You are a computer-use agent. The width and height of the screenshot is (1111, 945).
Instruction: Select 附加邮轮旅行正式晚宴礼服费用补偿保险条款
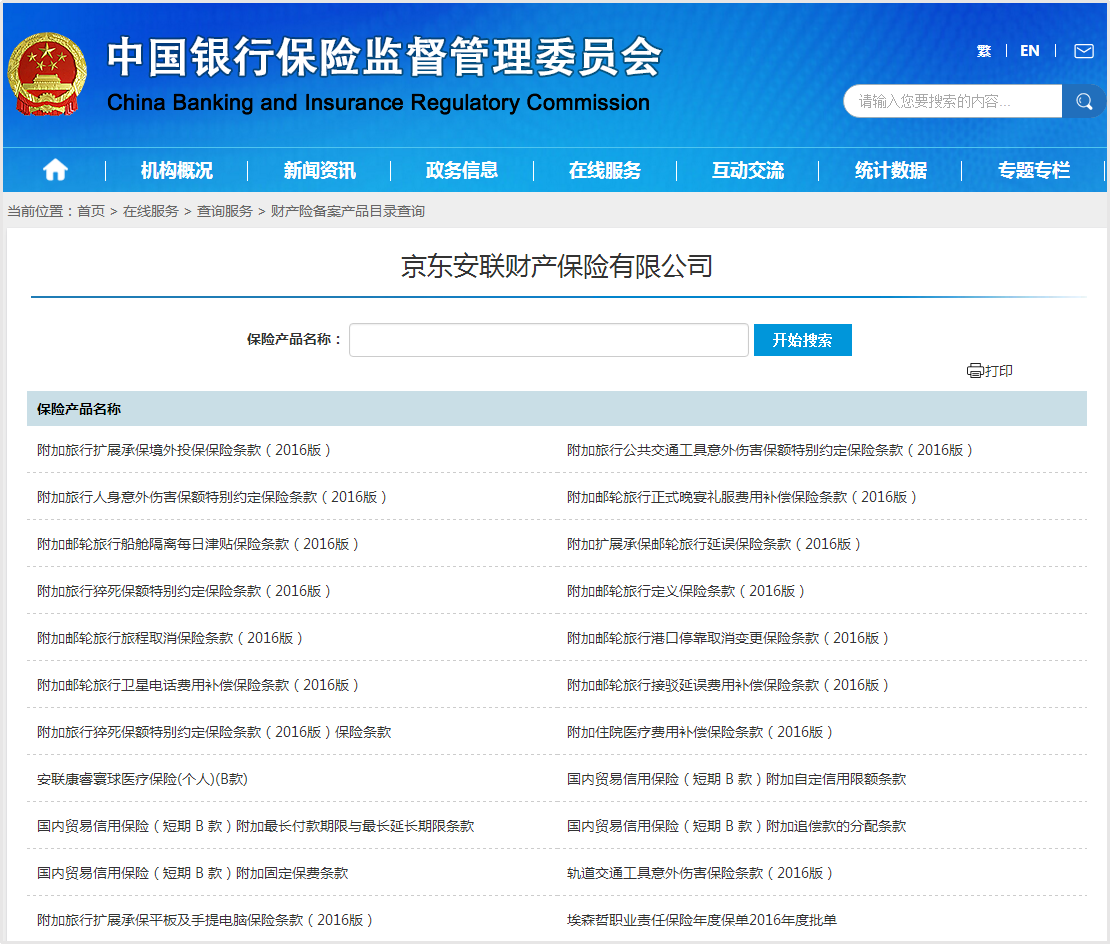(742, 497)
